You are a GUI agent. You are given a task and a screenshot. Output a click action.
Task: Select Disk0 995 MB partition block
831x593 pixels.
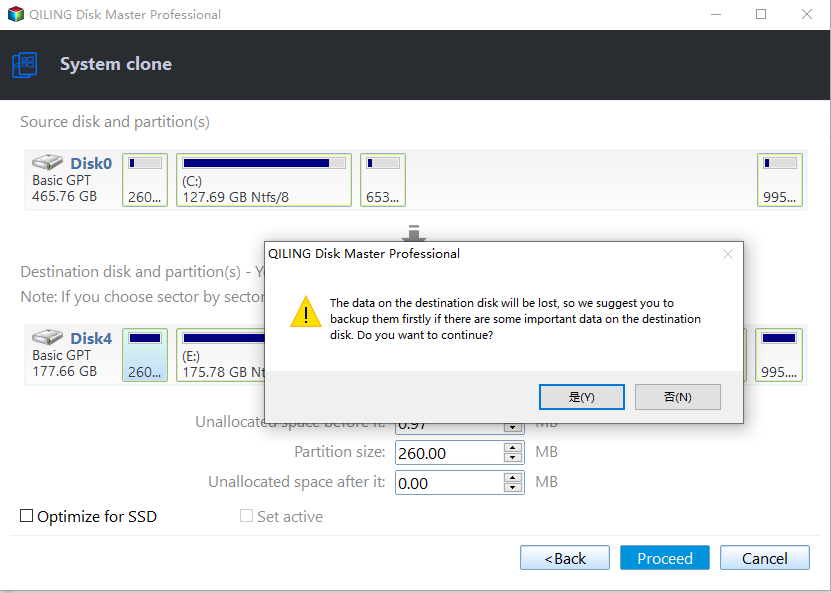pyautogui.click(x=780, y=180)
